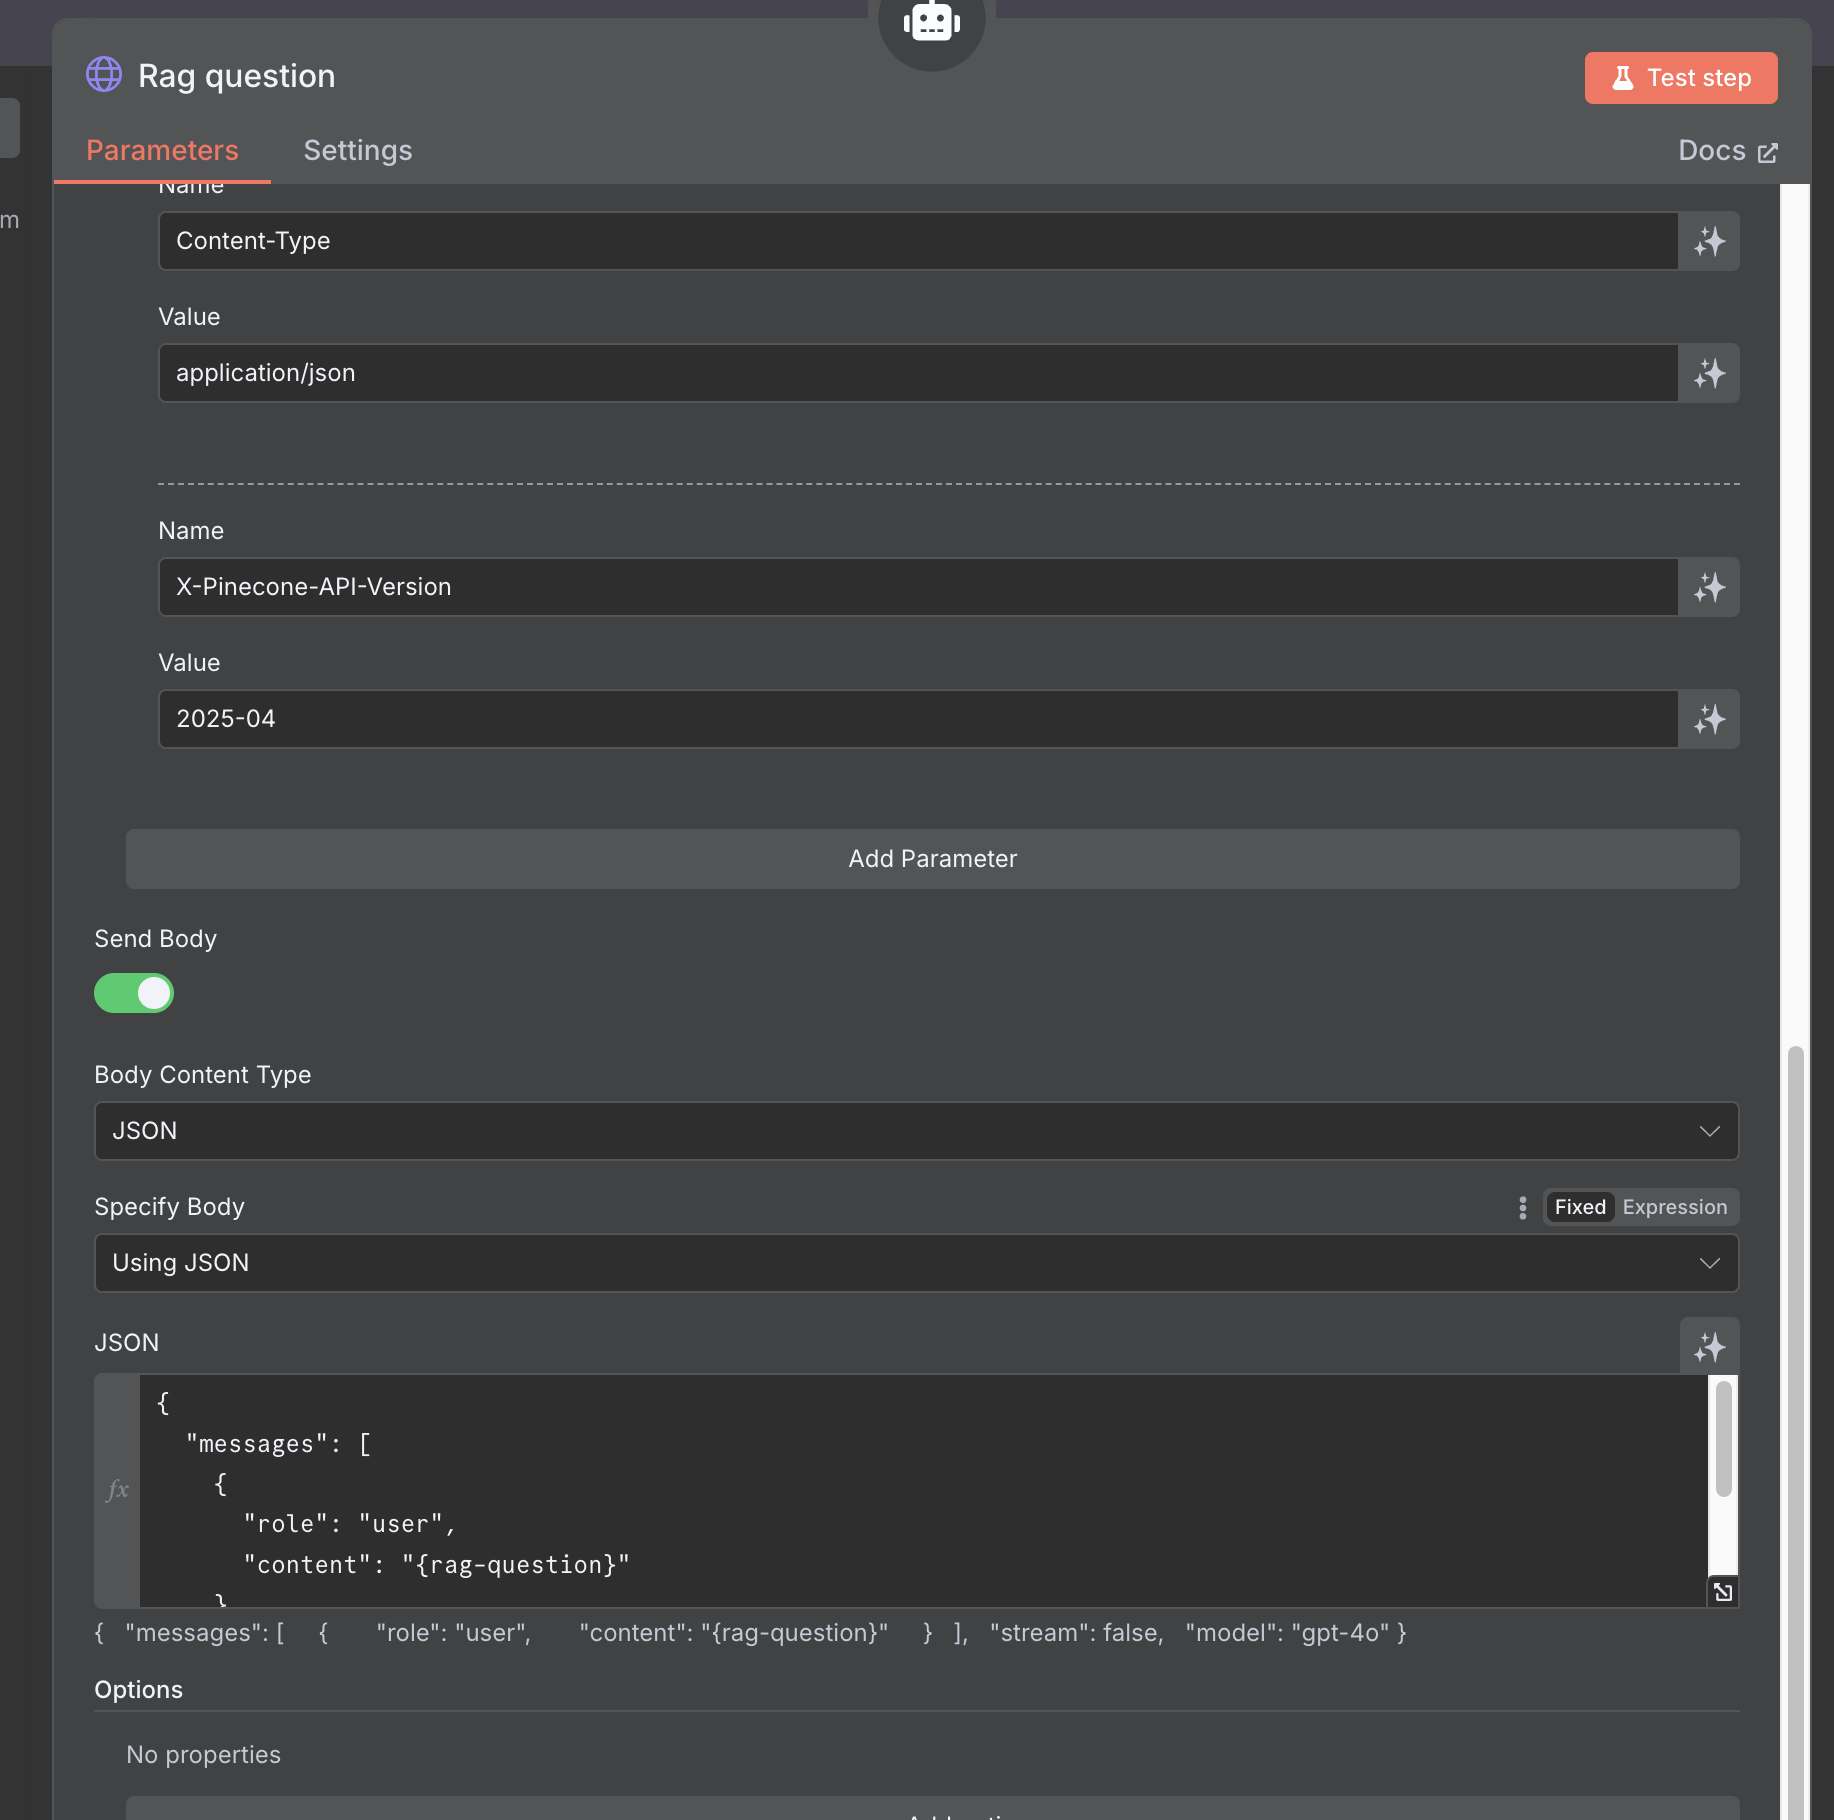Open the Body Content Type dropdown

[x=916, y=1131]
